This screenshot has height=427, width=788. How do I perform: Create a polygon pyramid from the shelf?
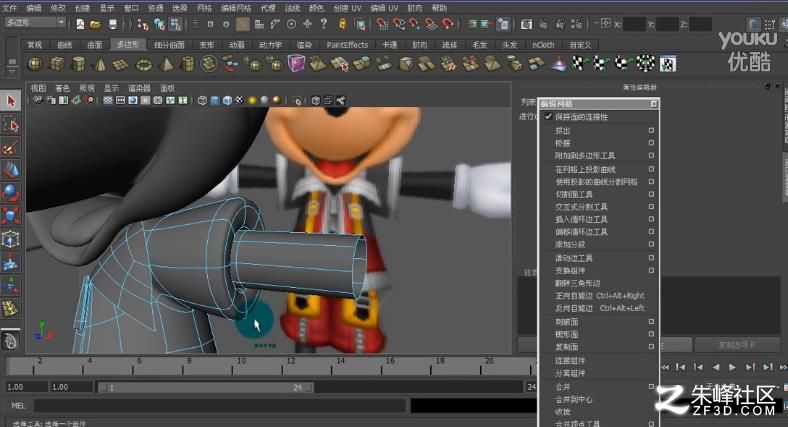[166, 64]
